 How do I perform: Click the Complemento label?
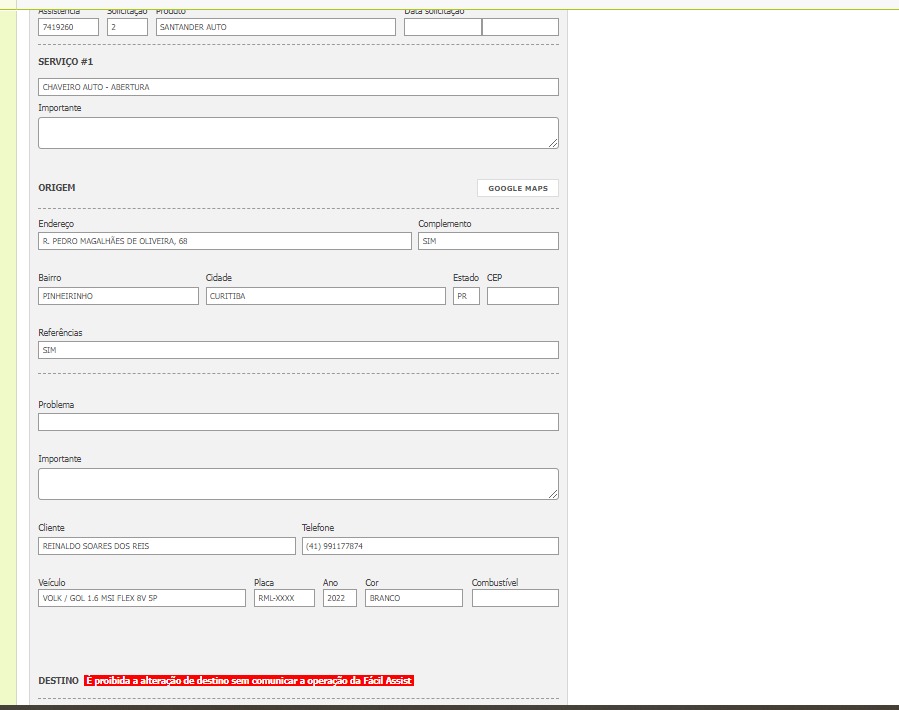[445, 224]
